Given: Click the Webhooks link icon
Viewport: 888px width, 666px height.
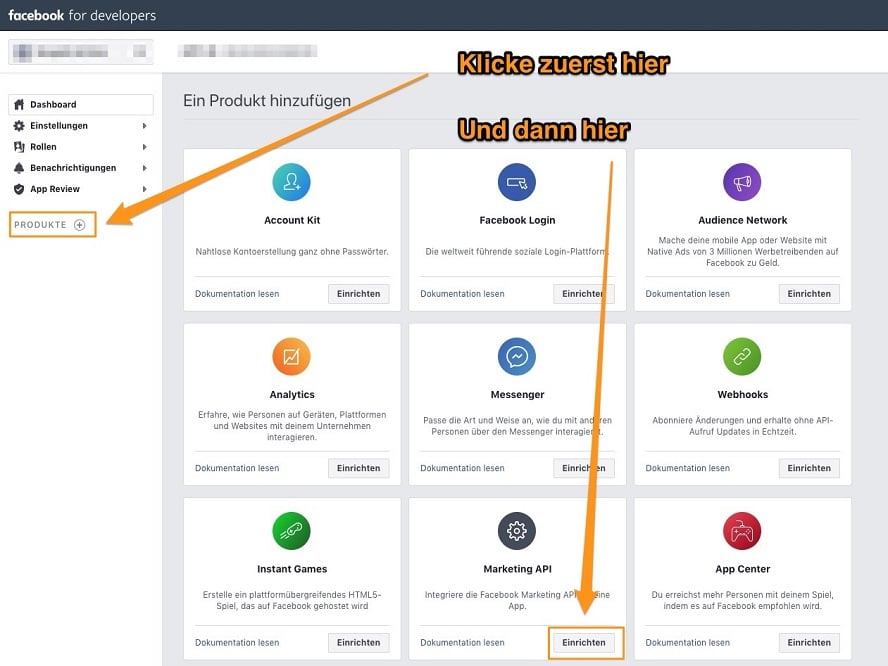Looking at the screenshot, I should (x=742, y=357).
